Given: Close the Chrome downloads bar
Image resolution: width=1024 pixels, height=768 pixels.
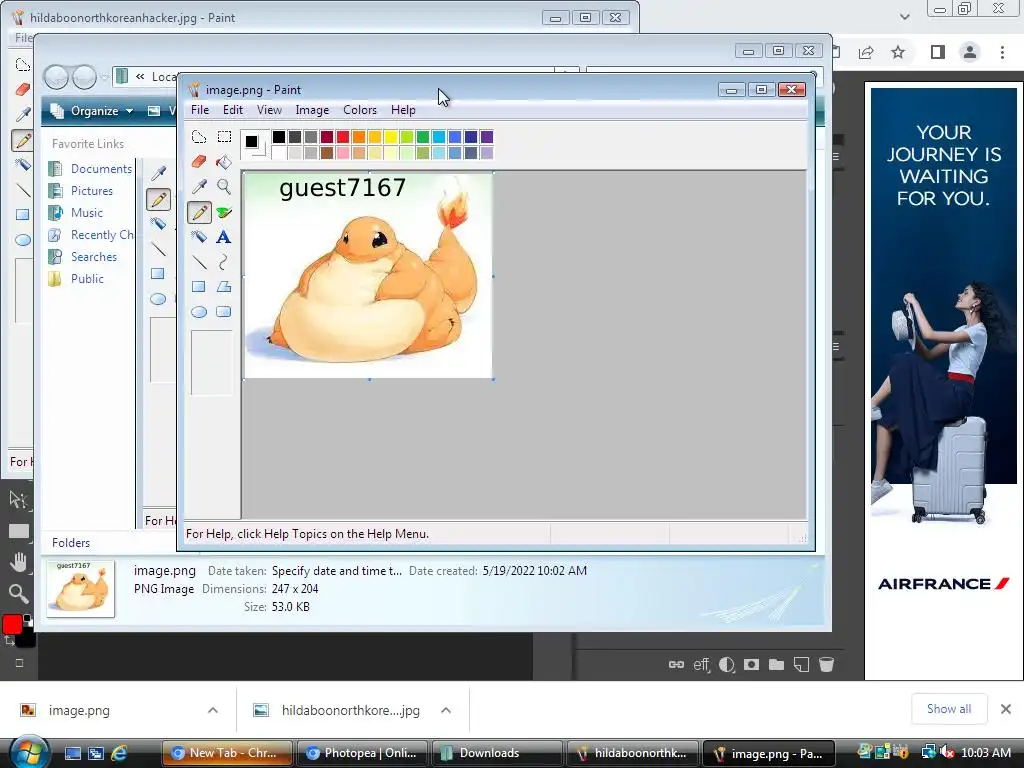Looking at the screenshot, I should (x=1006, y=709).
